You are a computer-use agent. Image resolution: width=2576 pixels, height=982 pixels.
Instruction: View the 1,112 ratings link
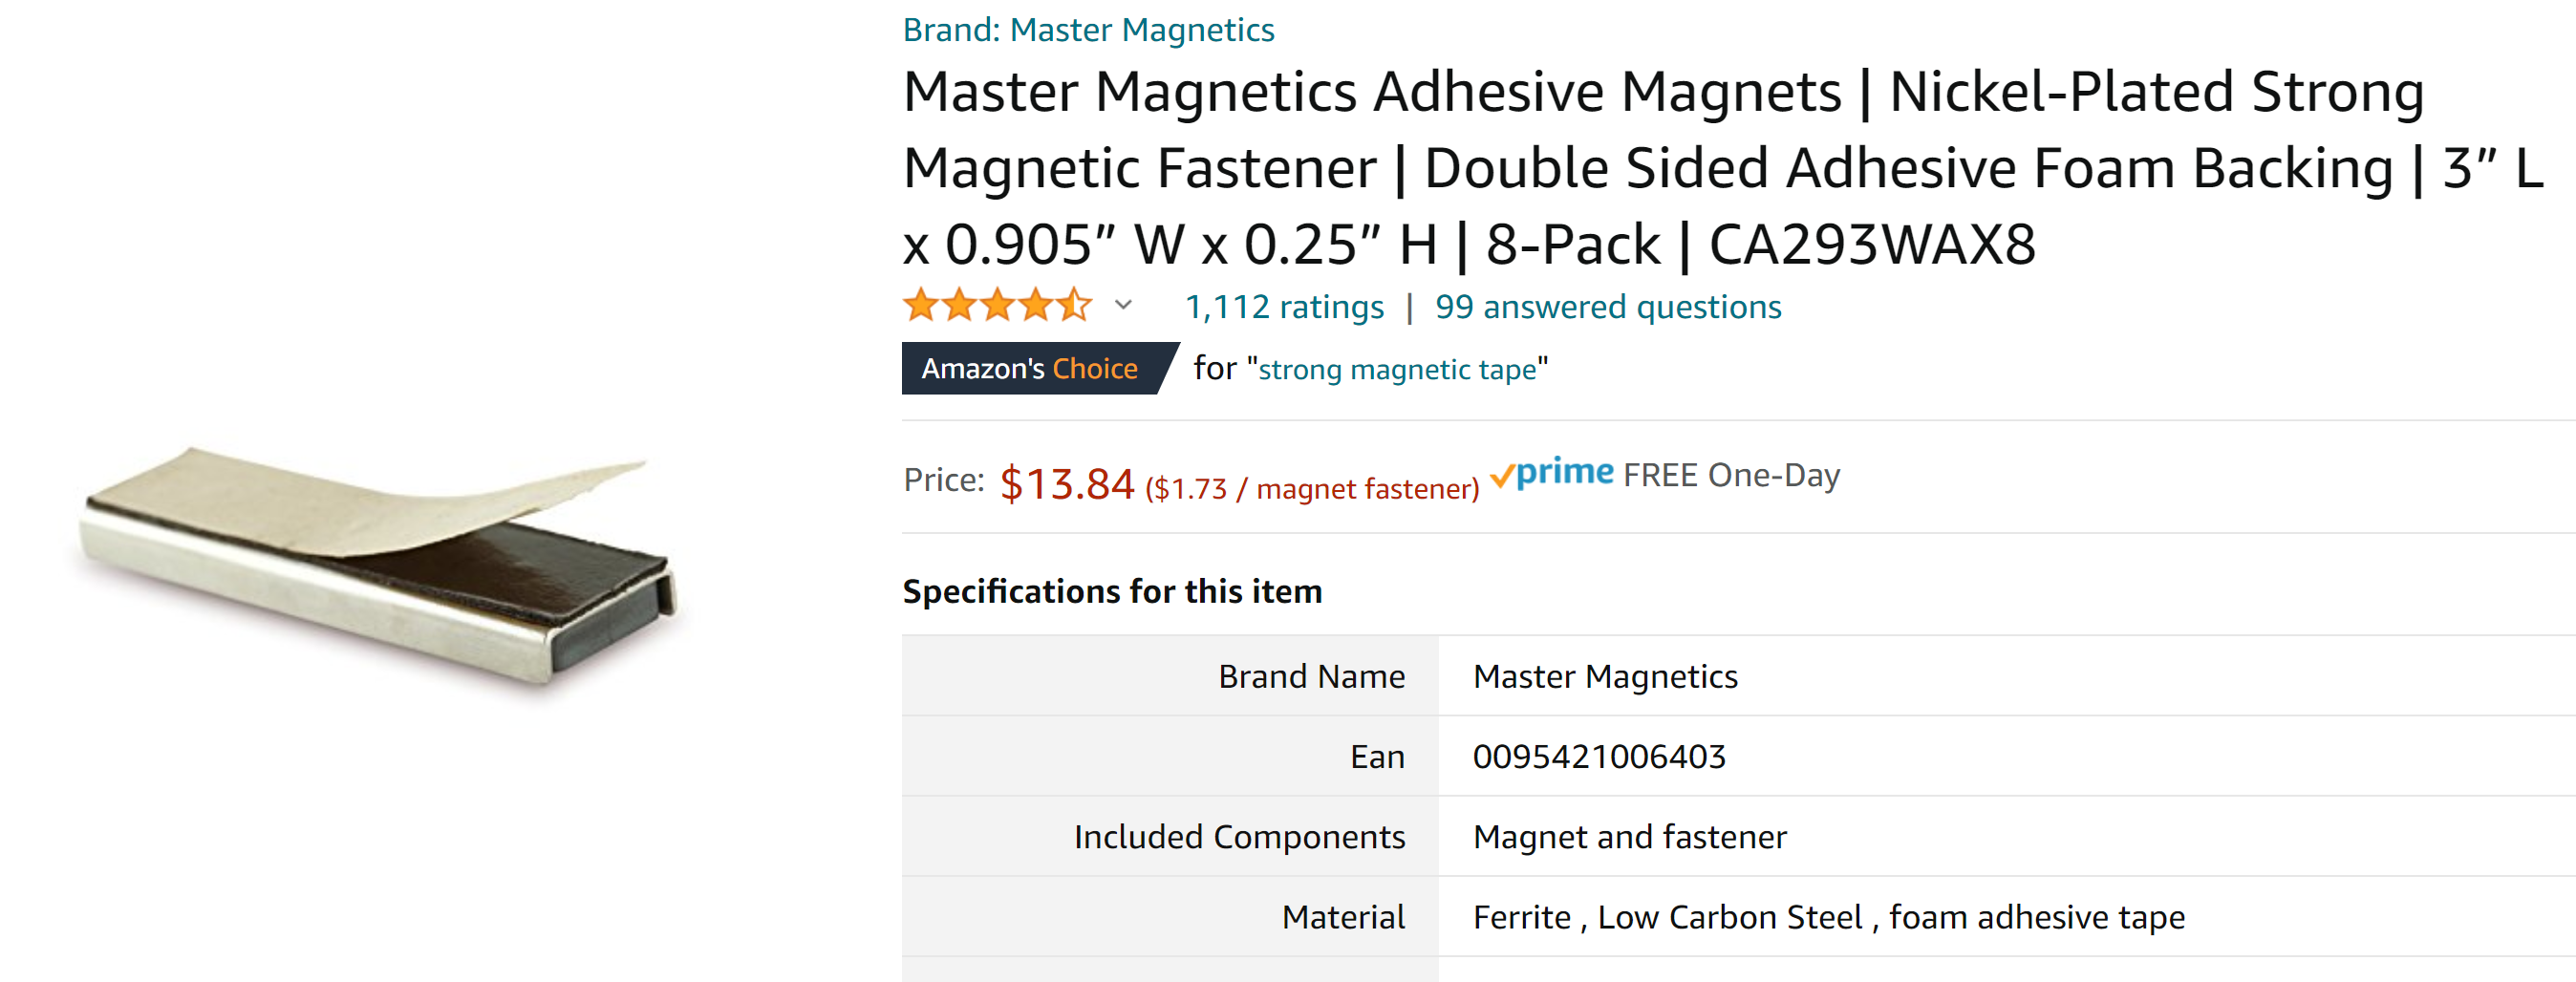(1284, 307)
